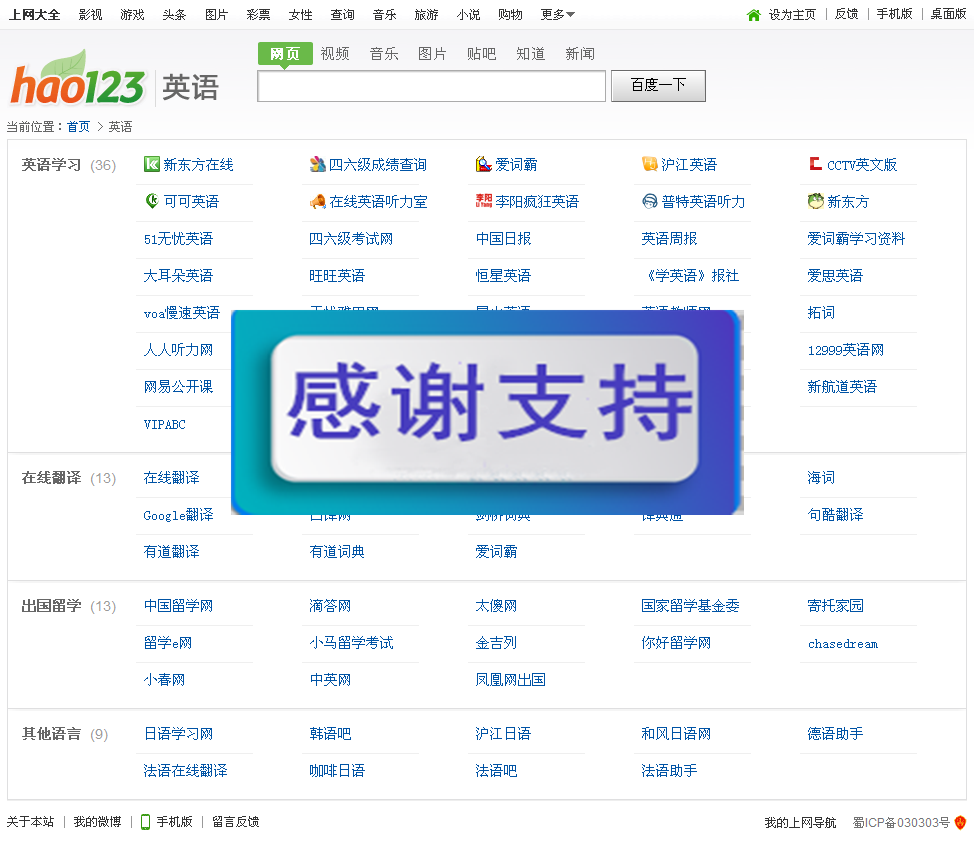Image resolution: width=974 pixels, height=862 pixels.
Task: Click the 桌面版 link at top right
Action: [x=949, y=14]
